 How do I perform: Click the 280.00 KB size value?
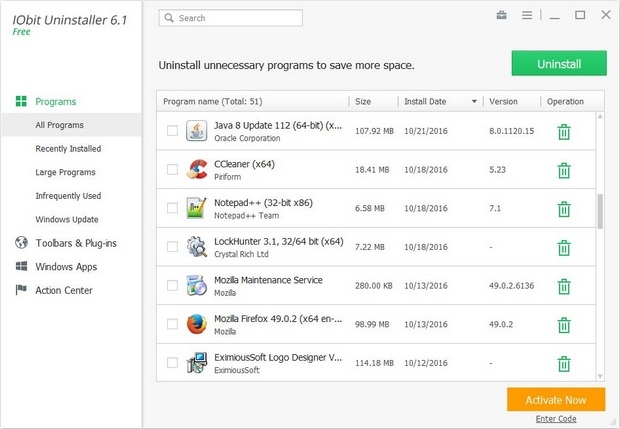[374, 285]
